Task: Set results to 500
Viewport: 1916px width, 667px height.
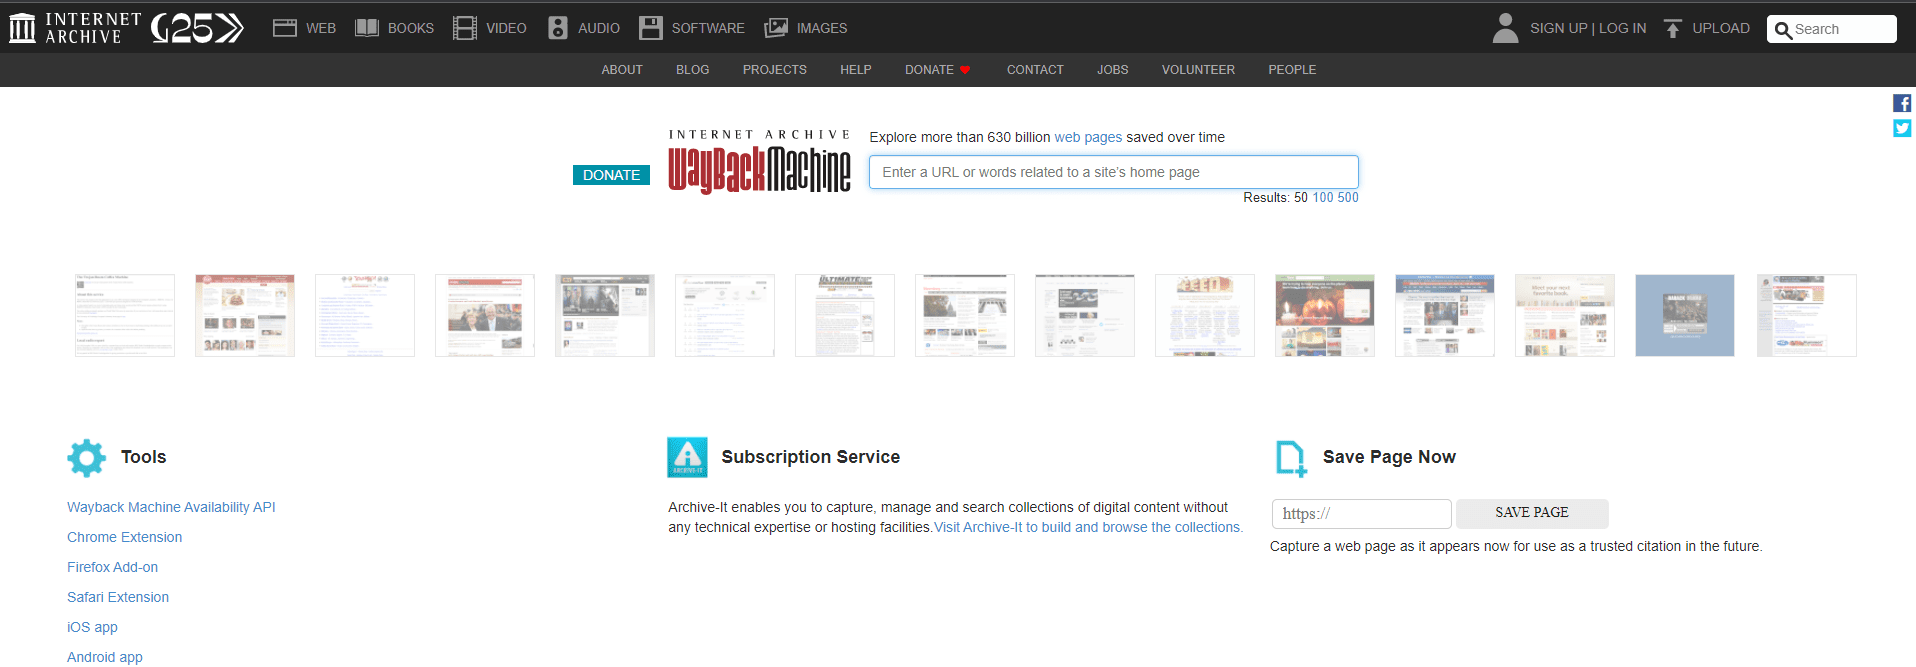Action: (1348, 198)
